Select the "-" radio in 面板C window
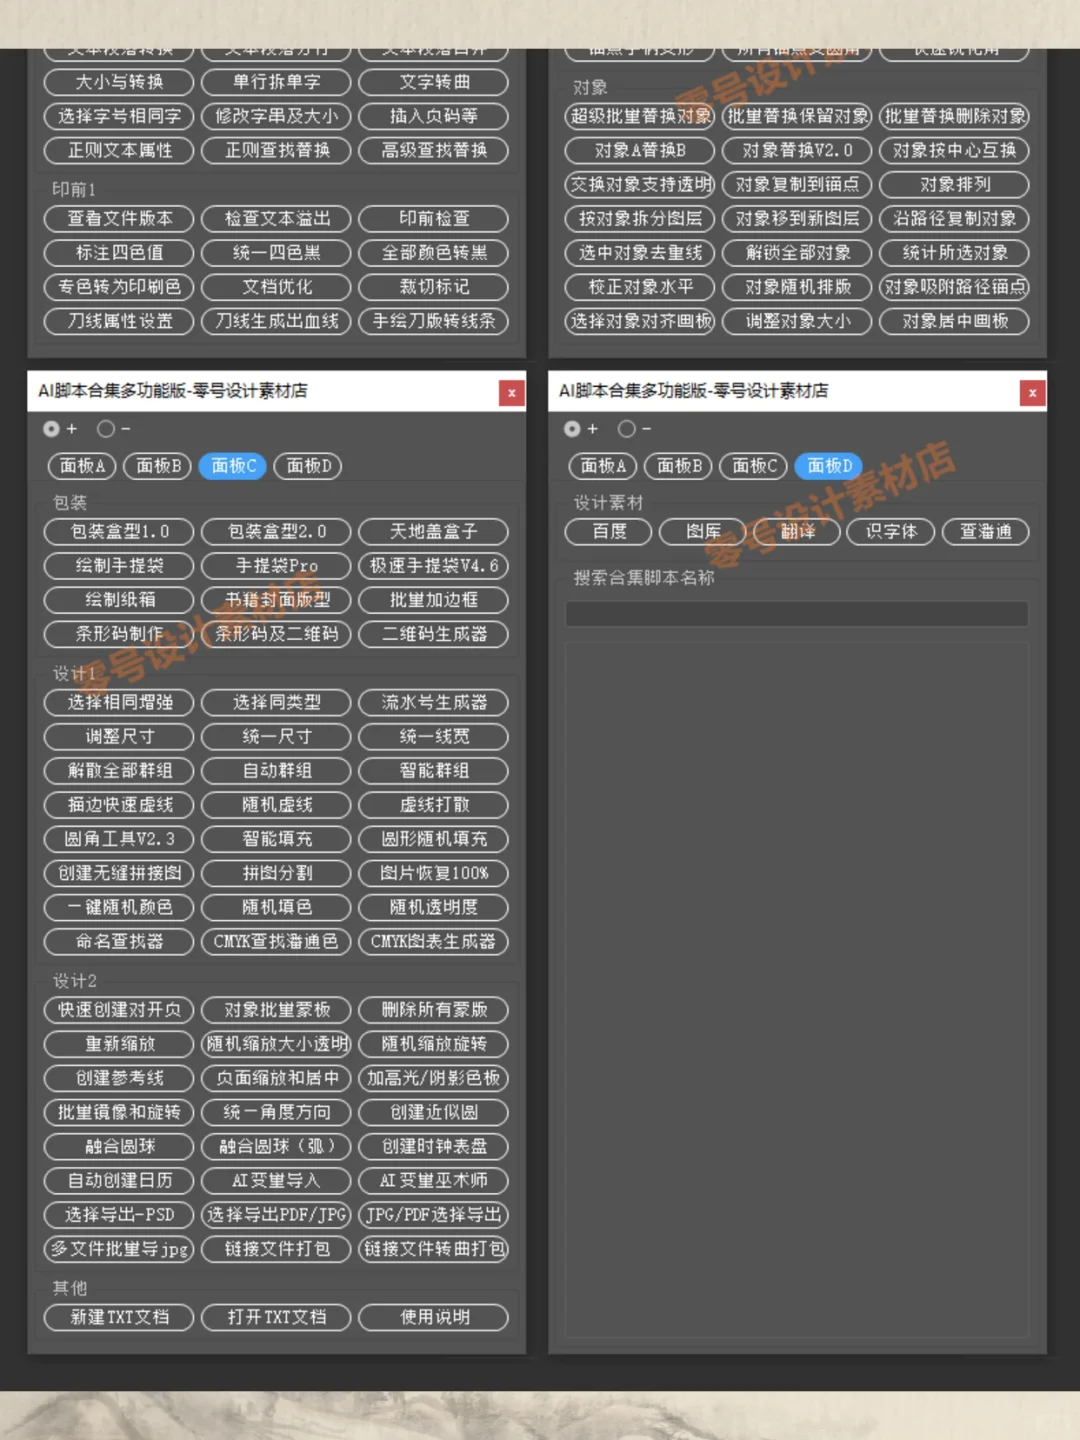The height and width of the screenshot is (1440, 1080). [105, 429]
